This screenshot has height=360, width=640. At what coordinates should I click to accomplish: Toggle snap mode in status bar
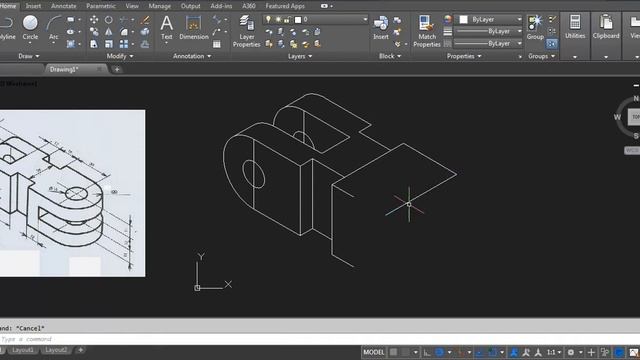(x=405, y=352)
